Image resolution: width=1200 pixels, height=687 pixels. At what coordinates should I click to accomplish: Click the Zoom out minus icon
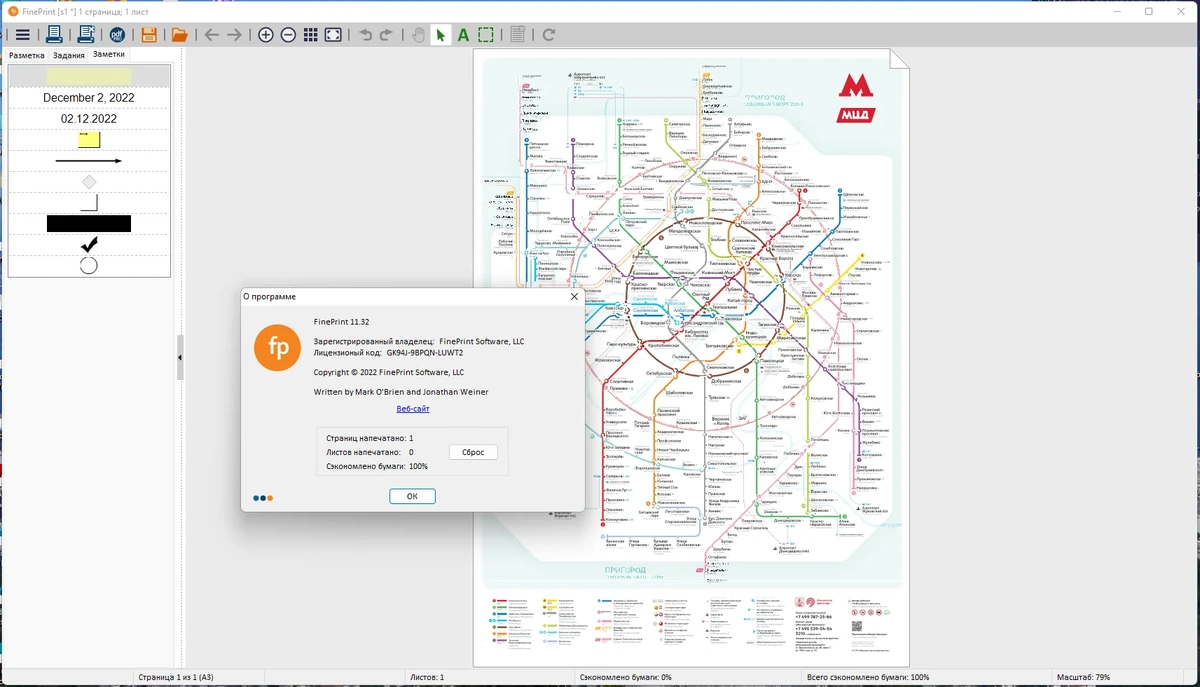[288, 35]
